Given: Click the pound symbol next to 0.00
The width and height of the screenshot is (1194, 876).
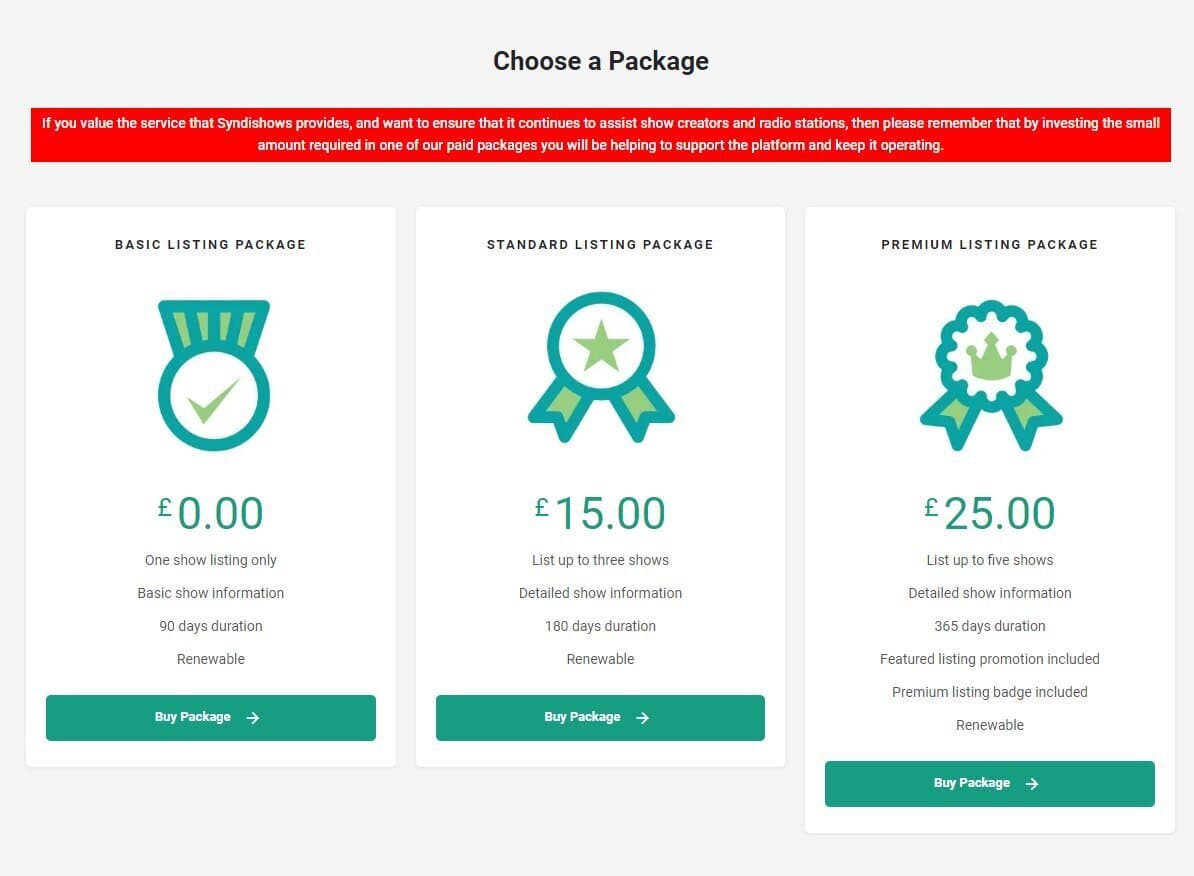Looking at the screenshot, I should tap(164, 507).
